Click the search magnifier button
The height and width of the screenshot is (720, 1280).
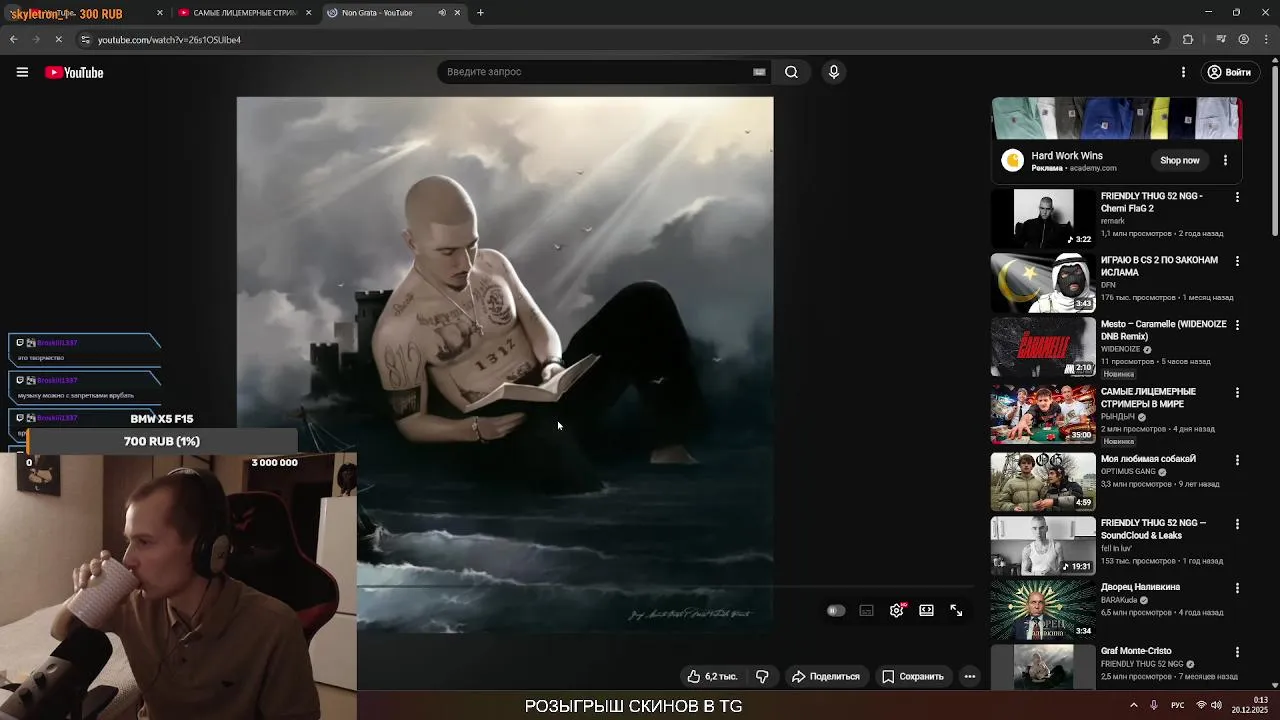[x=791, y=72]
